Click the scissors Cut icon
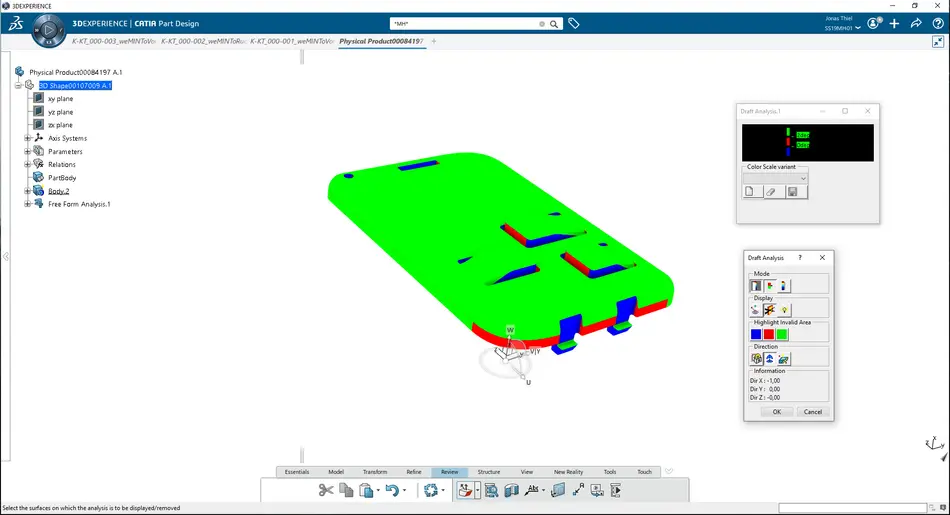Viewport: 950px width, 515px height. pyautogui.click(x=325, y=490)
